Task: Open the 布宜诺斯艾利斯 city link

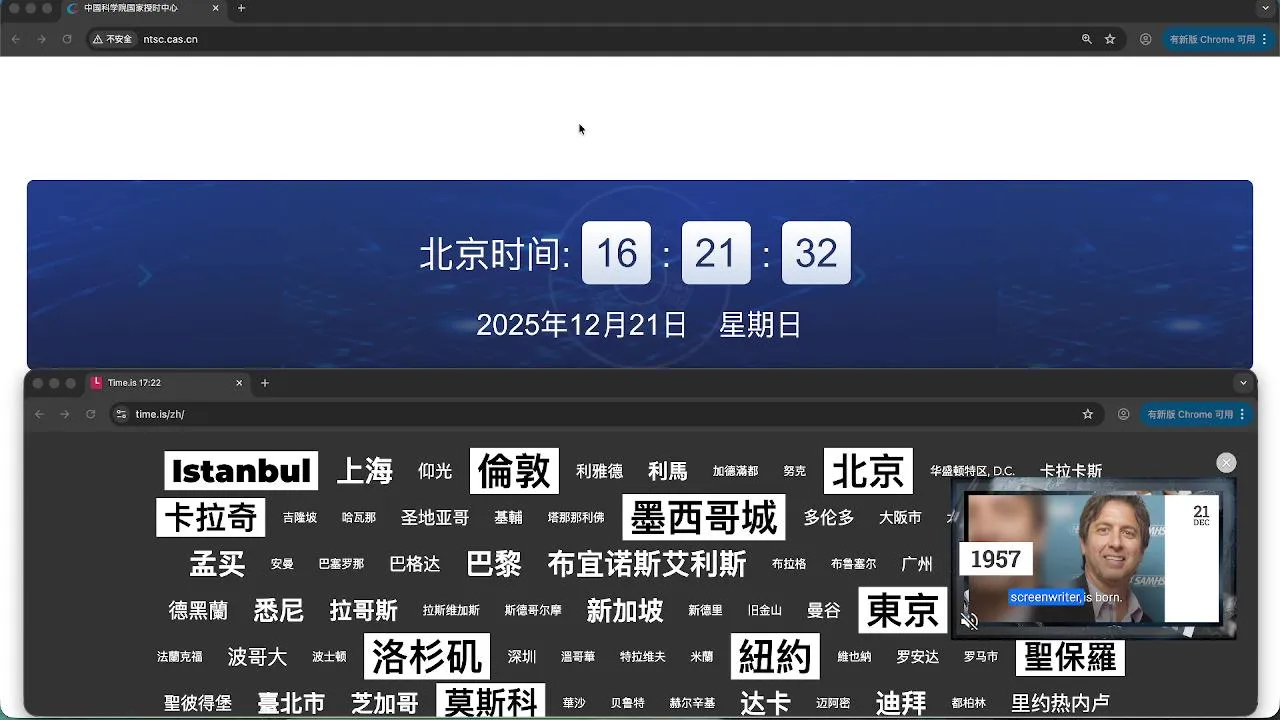Action: 647,564
